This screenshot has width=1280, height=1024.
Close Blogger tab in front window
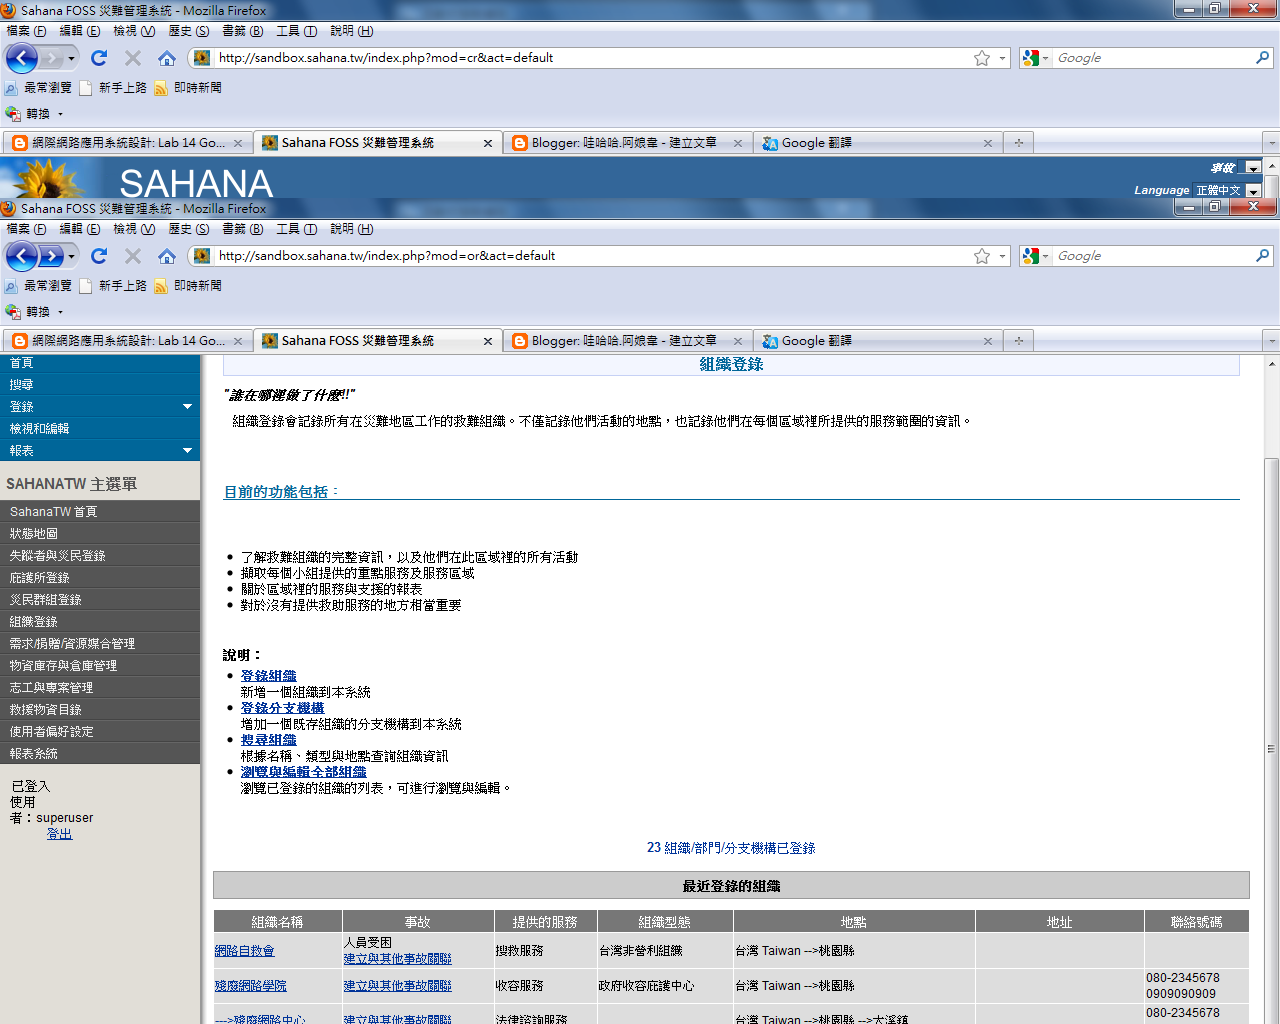tap(738, 341)
